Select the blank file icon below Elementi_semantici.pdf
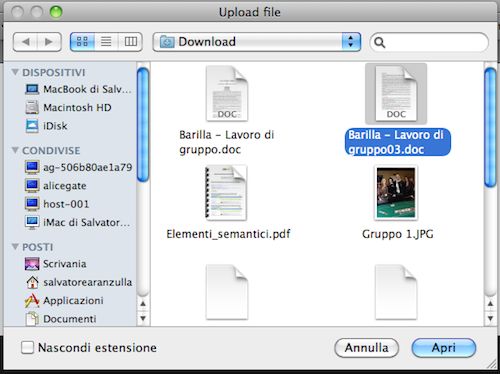 pyautogui.click(x=227, y=292)
